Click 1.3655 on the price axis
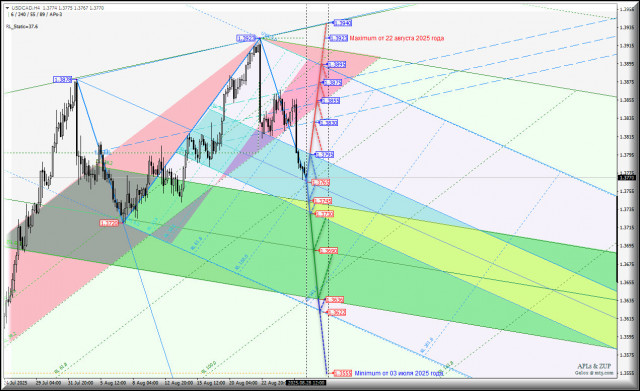This screenshot has width=640, height=391. (627, 282)
